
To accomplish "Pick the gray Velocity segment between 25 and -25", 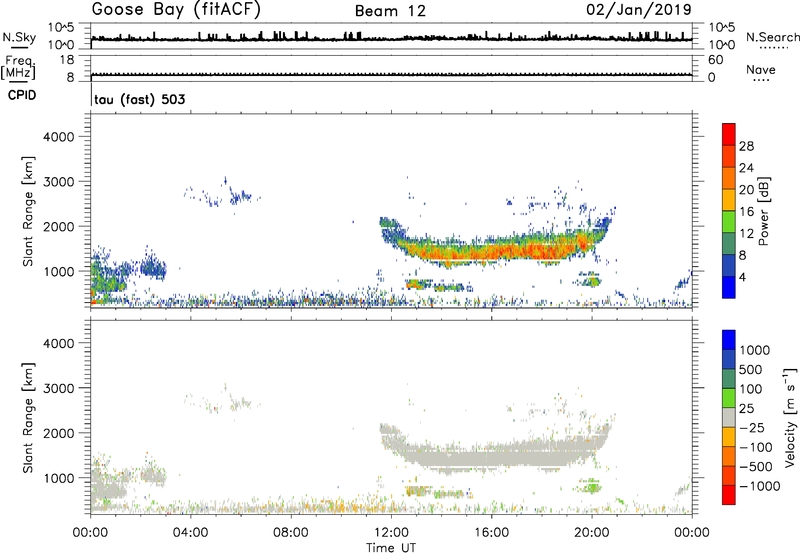I will pyautogui.click(x=729, y=417).
